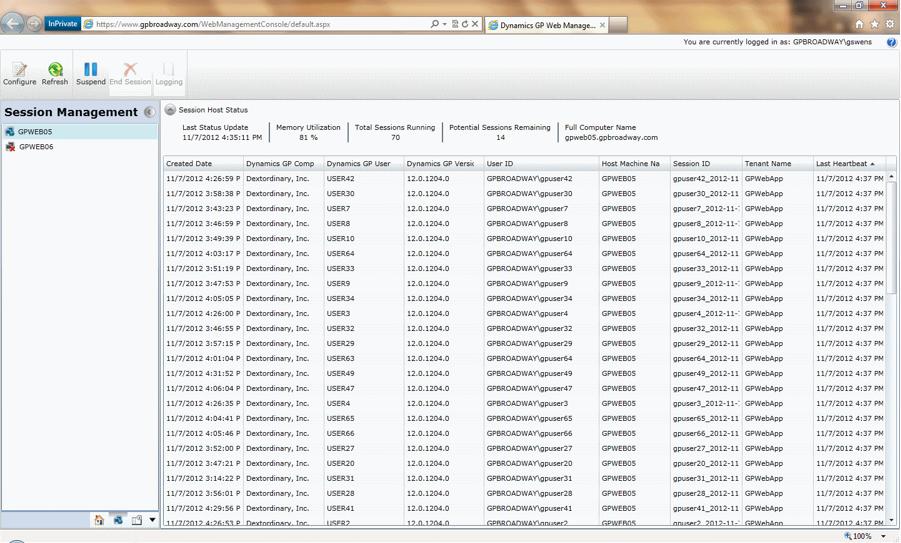Sort by Last Heartbeat column header
The width and height of the screenshot is (901, 543).
point(850,164)
